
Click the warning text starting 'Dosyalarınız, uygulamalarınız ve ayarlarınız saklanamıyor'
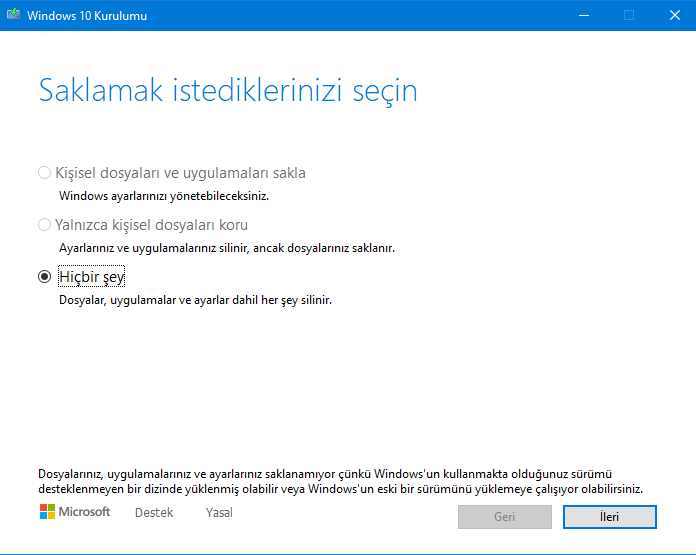(340, 481)
